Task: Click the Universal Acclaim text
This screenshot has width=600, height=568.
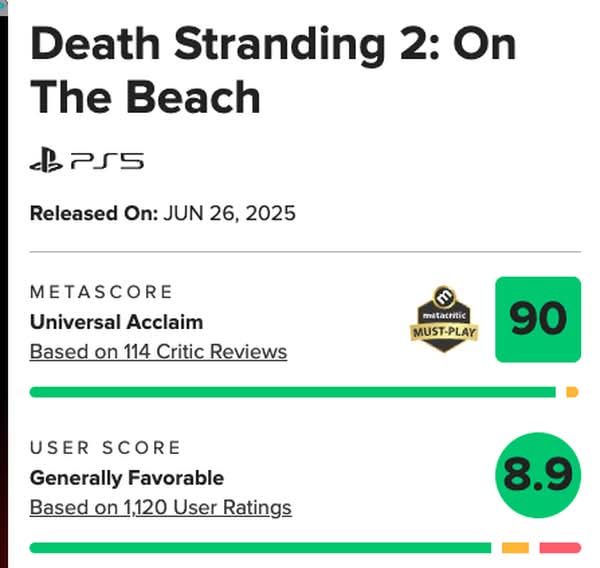Action: click(116, 322)
